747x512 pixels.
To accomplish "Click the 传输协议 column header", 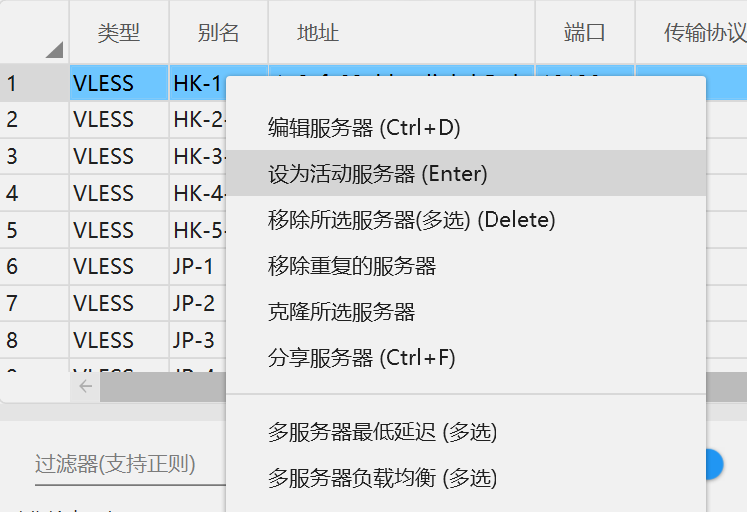I will 691,33.
